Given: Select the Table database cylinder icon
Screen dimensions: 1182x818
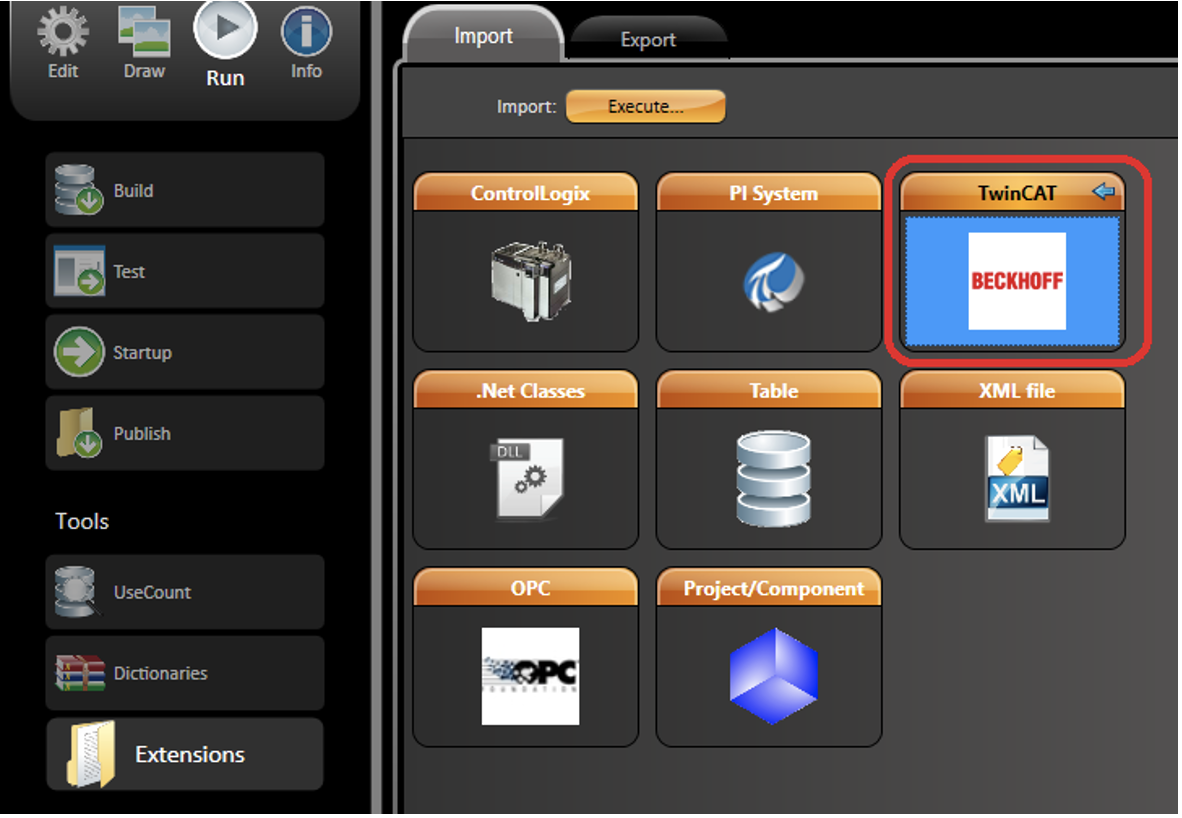Looking at the screenshot, I should pyautogui.click(x=773, y=478).
